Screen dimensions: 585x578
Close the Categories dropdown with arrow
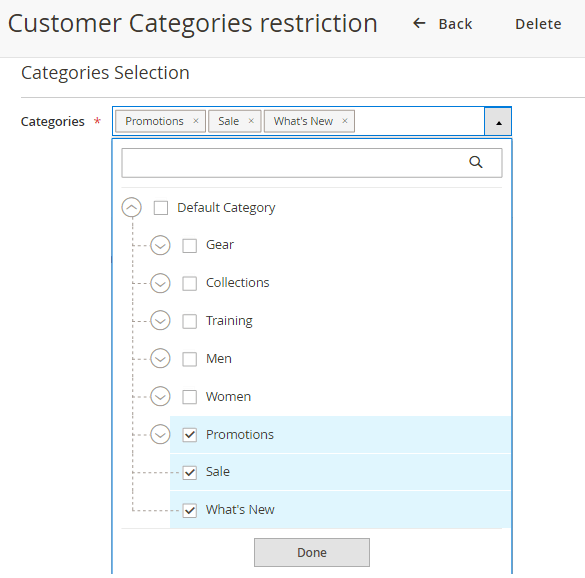pos(498,122)
